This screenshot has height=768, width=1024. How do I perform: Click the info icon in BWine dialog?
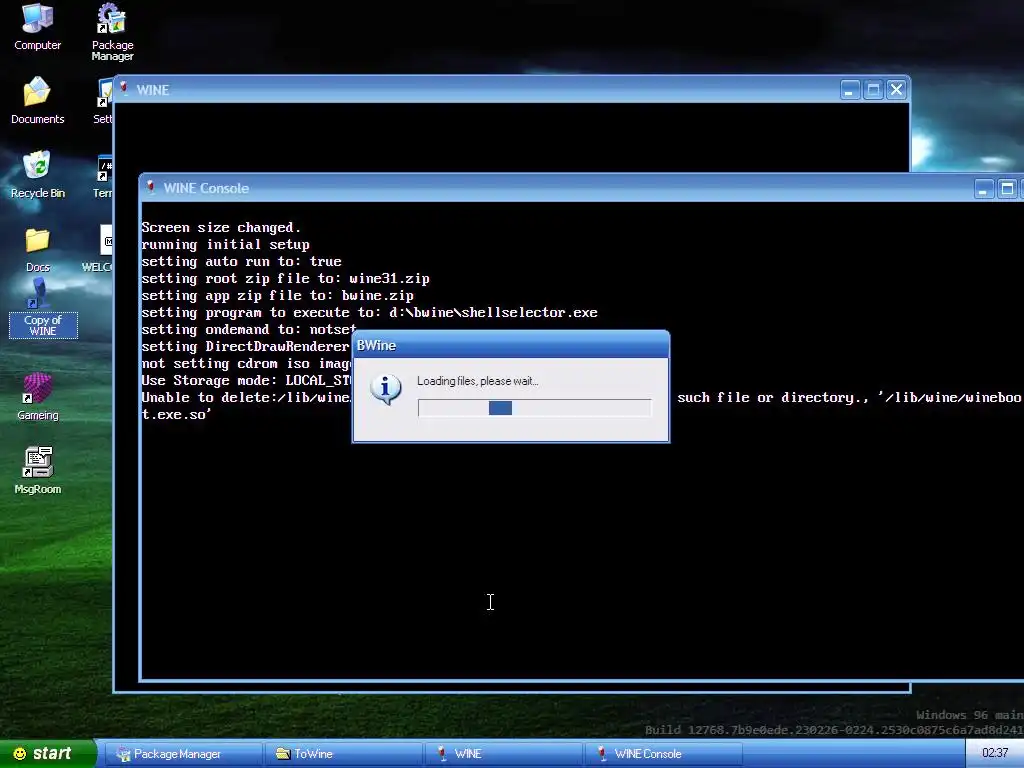pyautogui.click(x=385, y=389)
